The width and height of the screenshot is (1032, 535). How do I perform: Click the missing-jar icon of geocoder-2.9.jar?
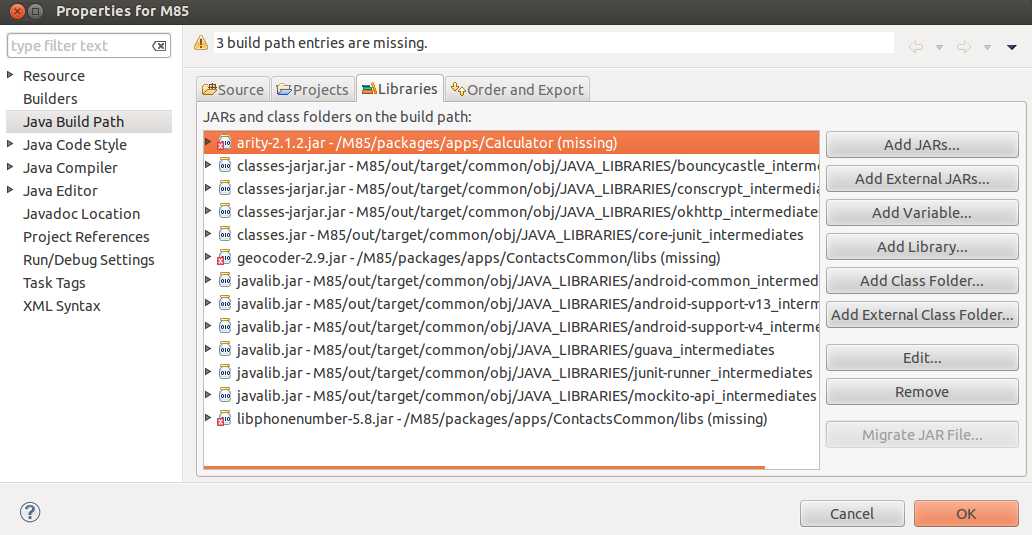(x=224, y=257)
